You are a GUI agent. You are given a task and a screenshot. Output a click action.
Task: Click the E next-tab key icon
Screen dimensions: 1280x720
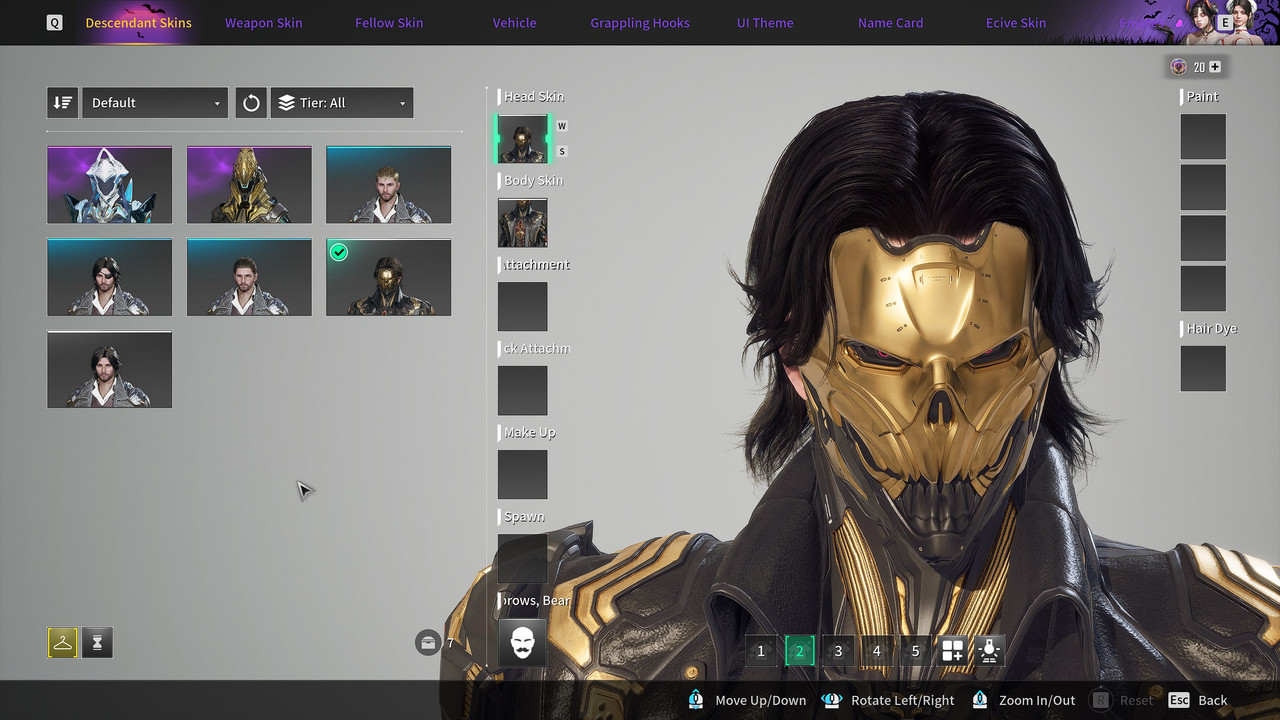[1224, 22]
